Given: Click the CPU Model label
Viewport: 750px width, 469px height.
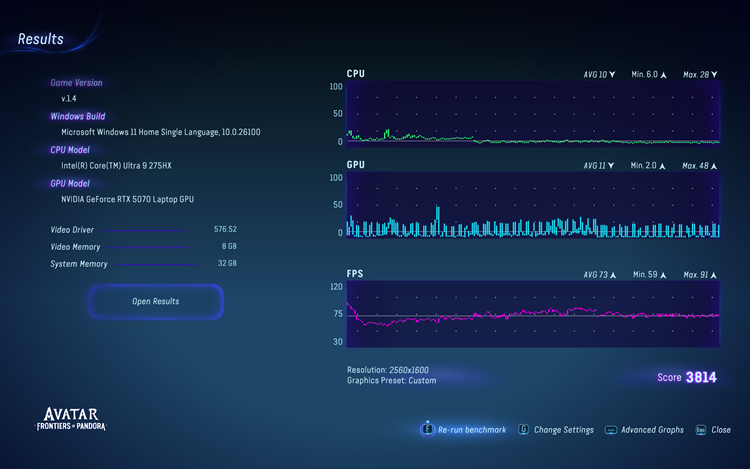Looking at the screenshot, I should point(70,150).
